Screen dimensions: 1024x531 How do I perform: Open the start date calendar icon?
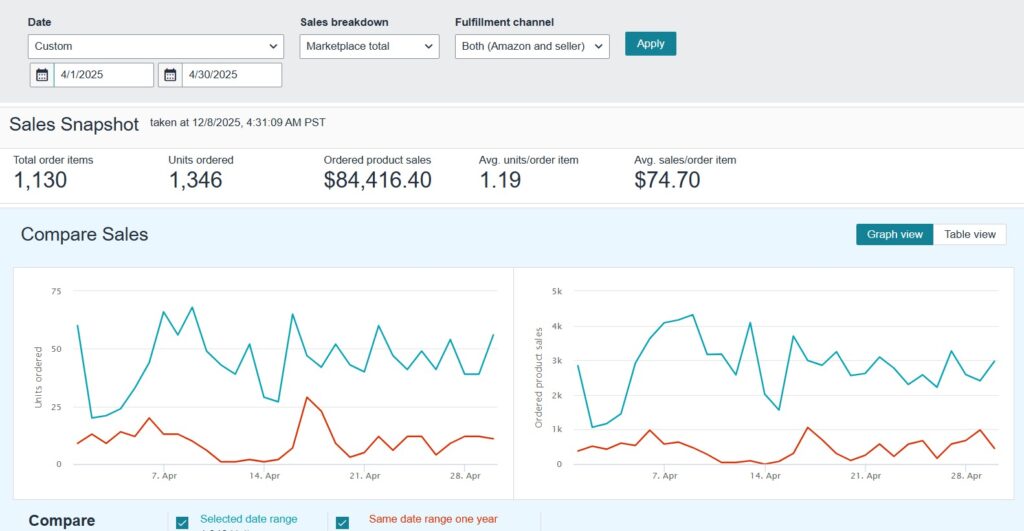click(42, 75)
